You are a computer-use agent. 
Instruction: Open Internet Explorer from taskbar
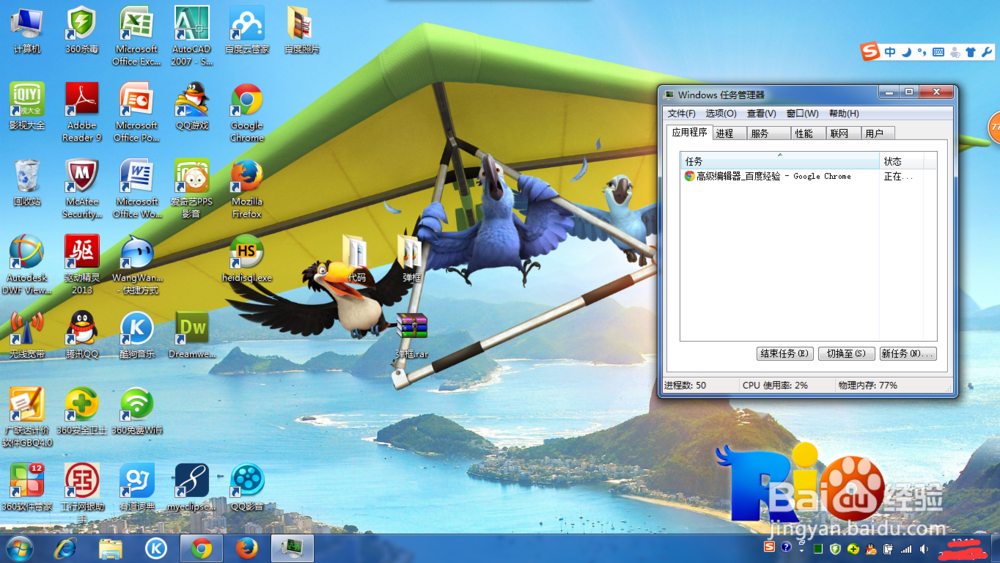[x=65, y=548]
